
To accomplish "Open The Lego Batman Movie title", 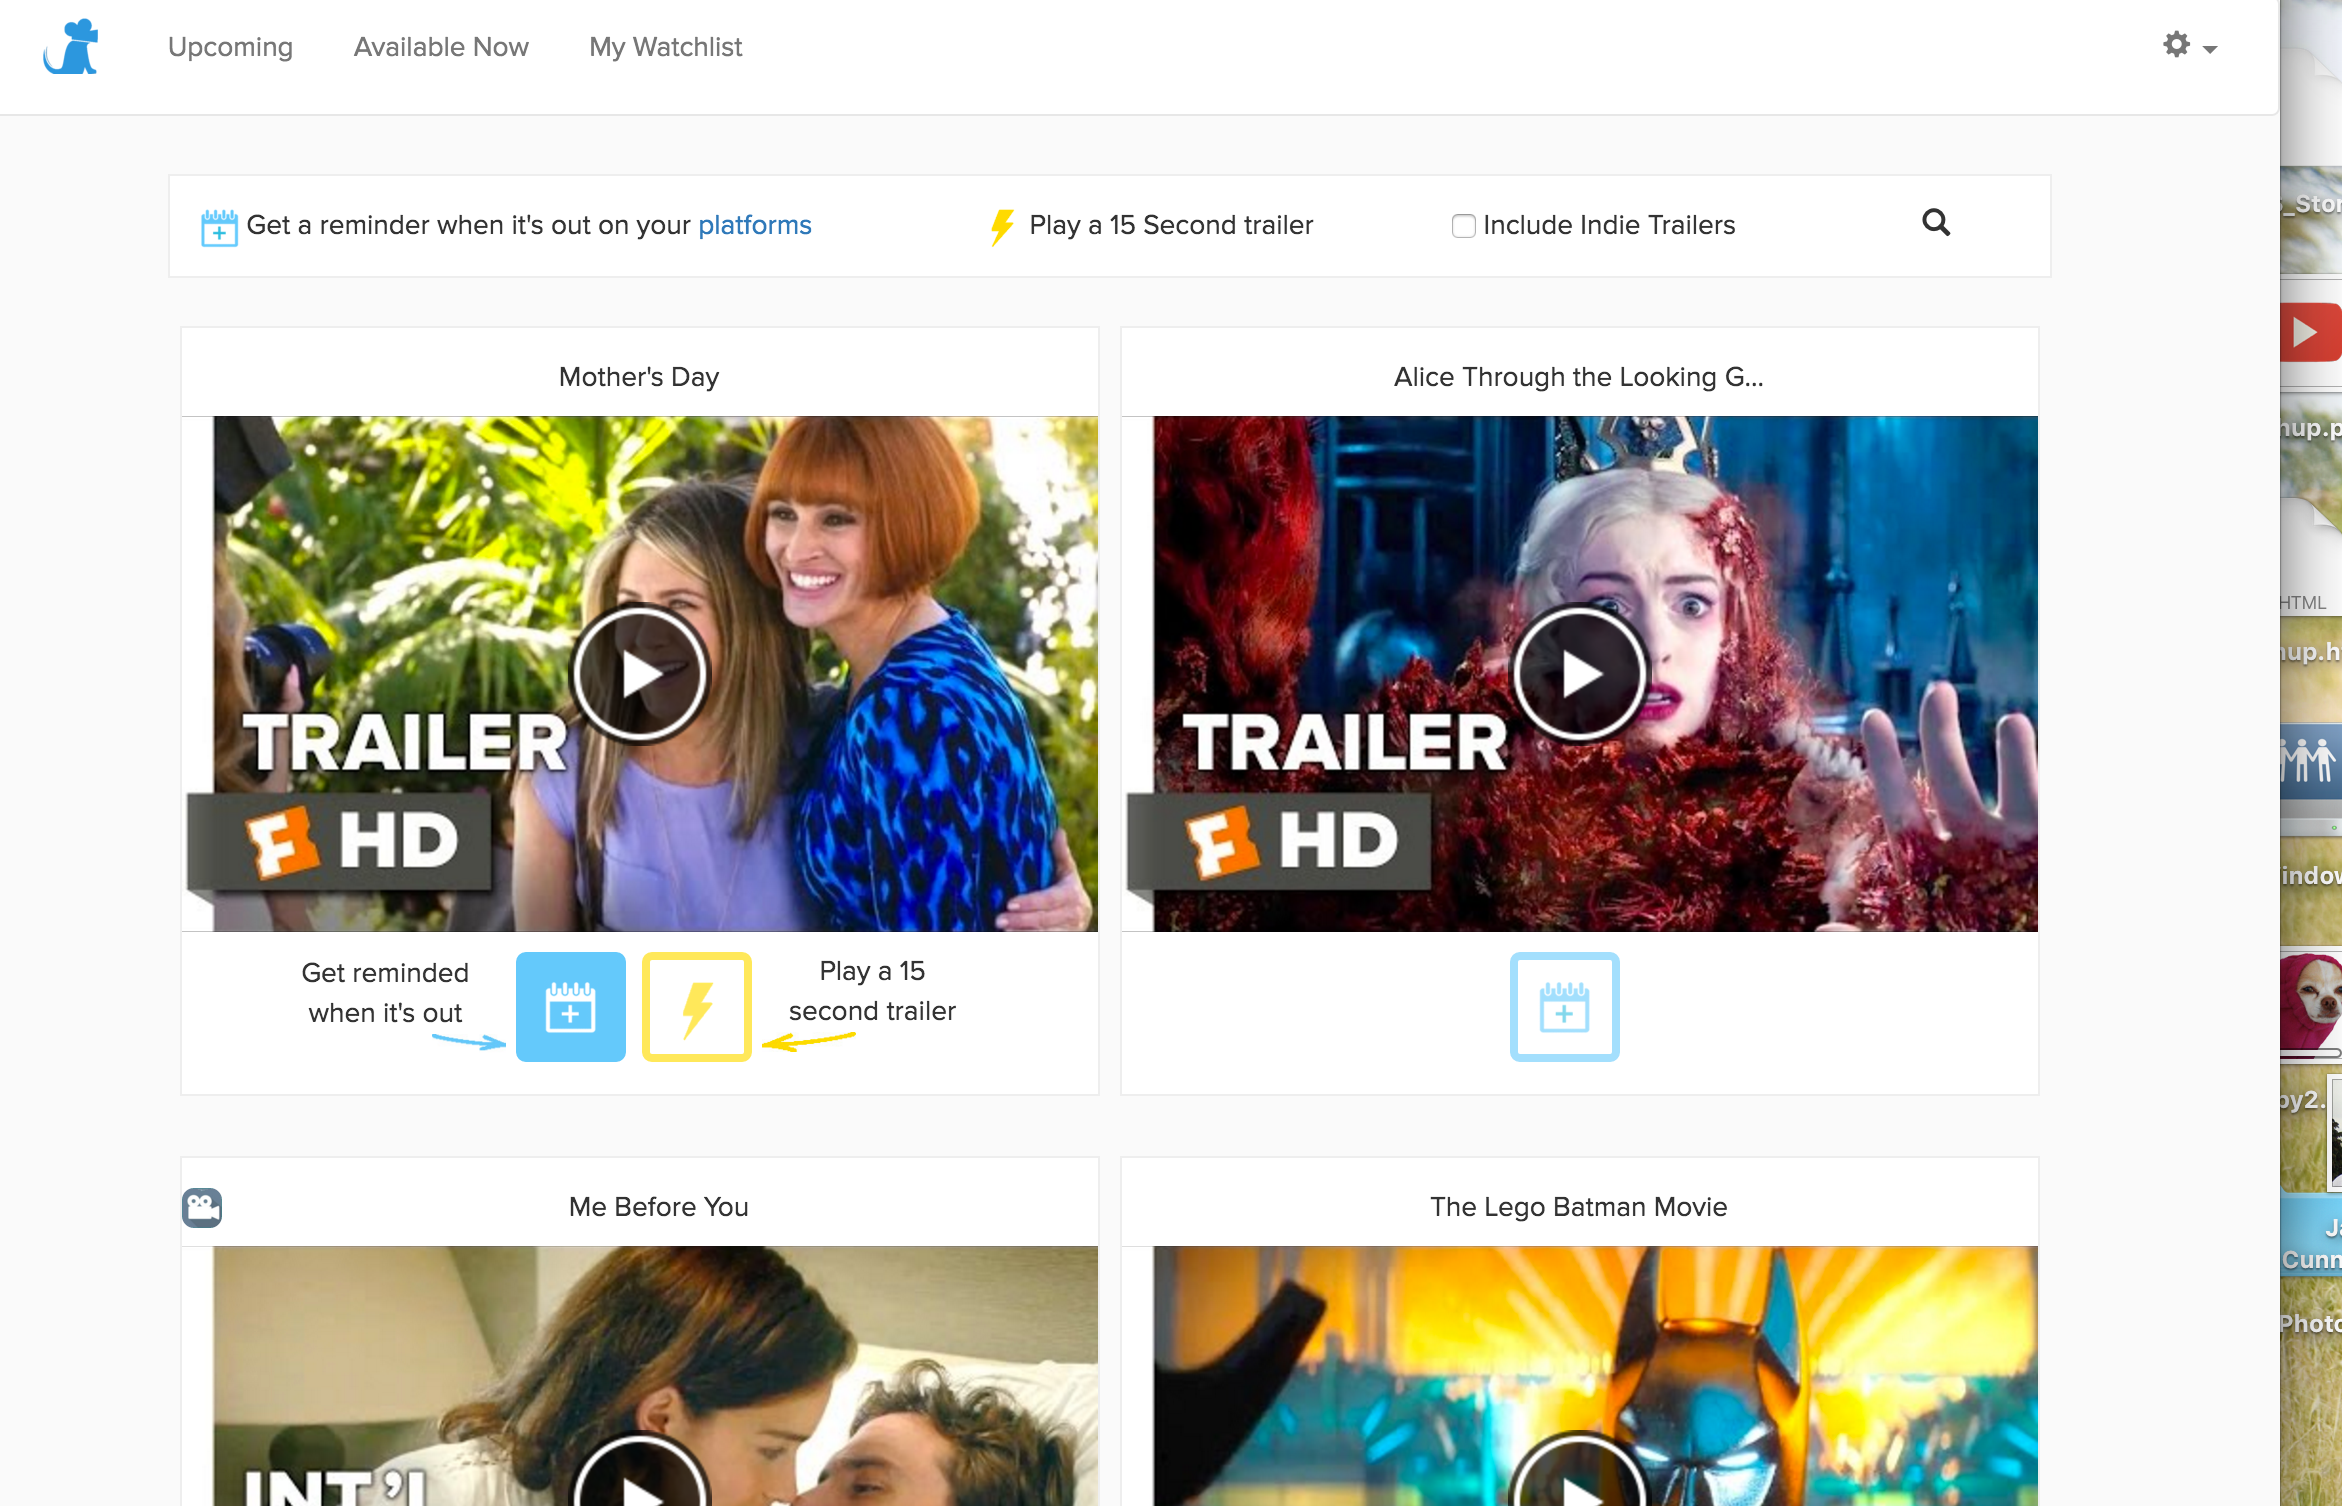I will [x=1578, y=1207].
